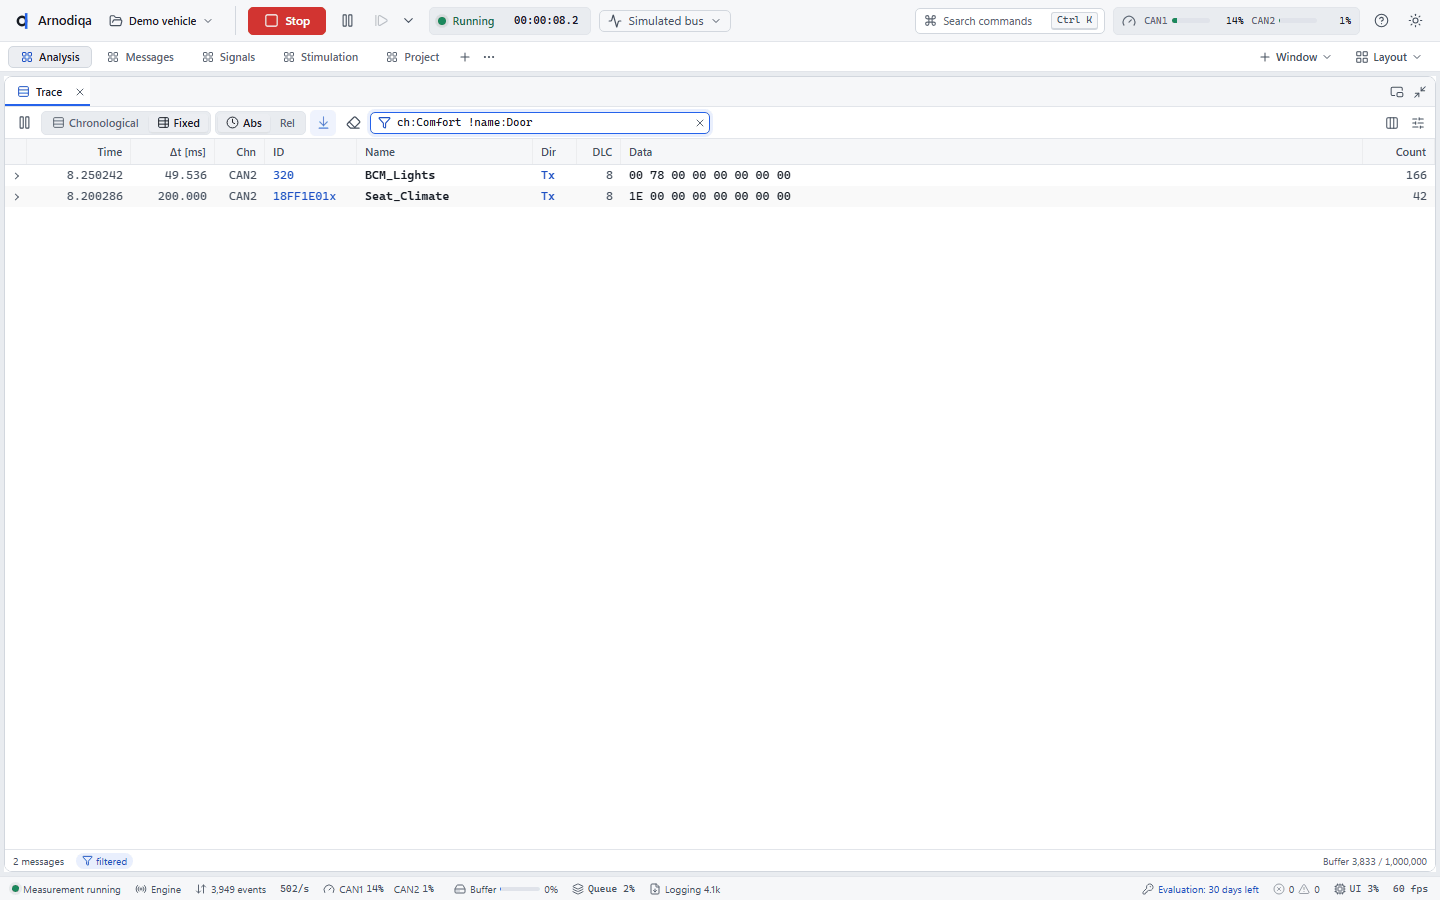This screenshot has width=1440, height=900.
Task: Add a new workspace tab with plus
Action: [x=465, y=57]
